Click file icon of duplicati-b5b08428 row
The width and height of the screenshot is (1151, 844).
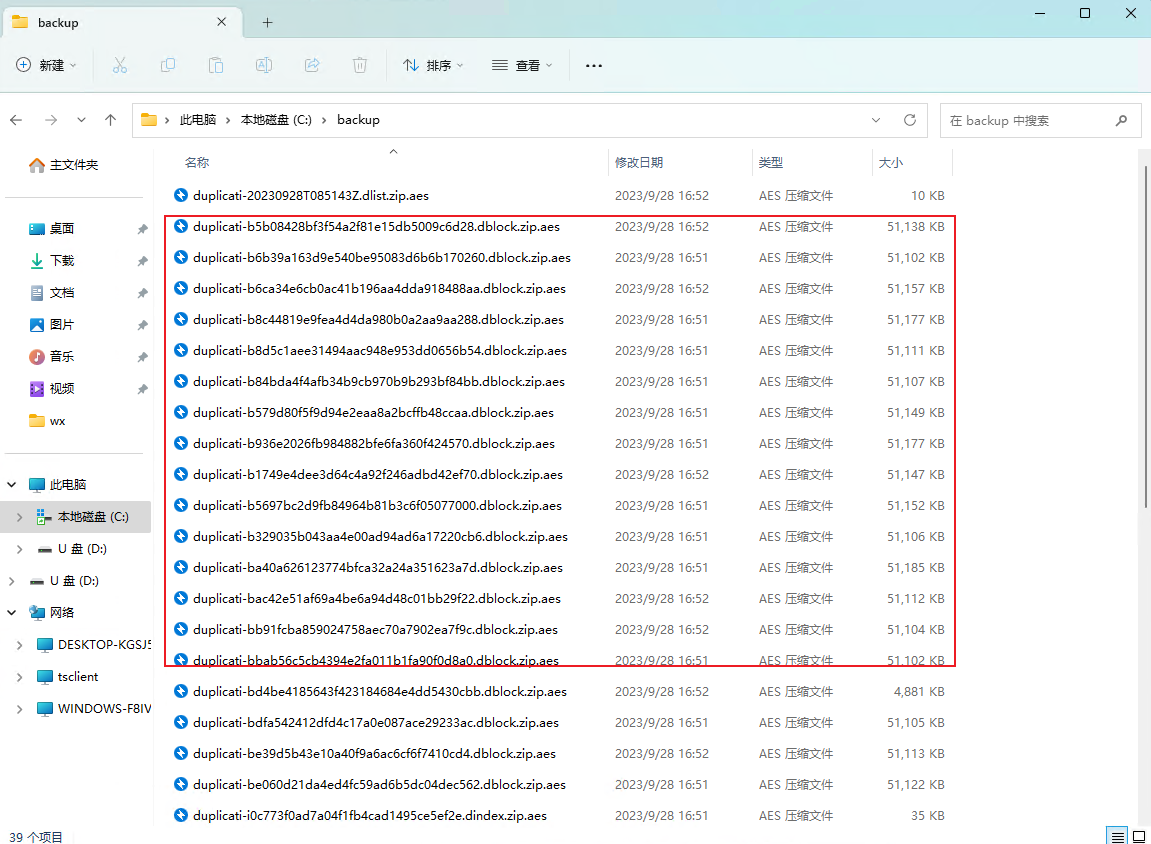(181, 226)
